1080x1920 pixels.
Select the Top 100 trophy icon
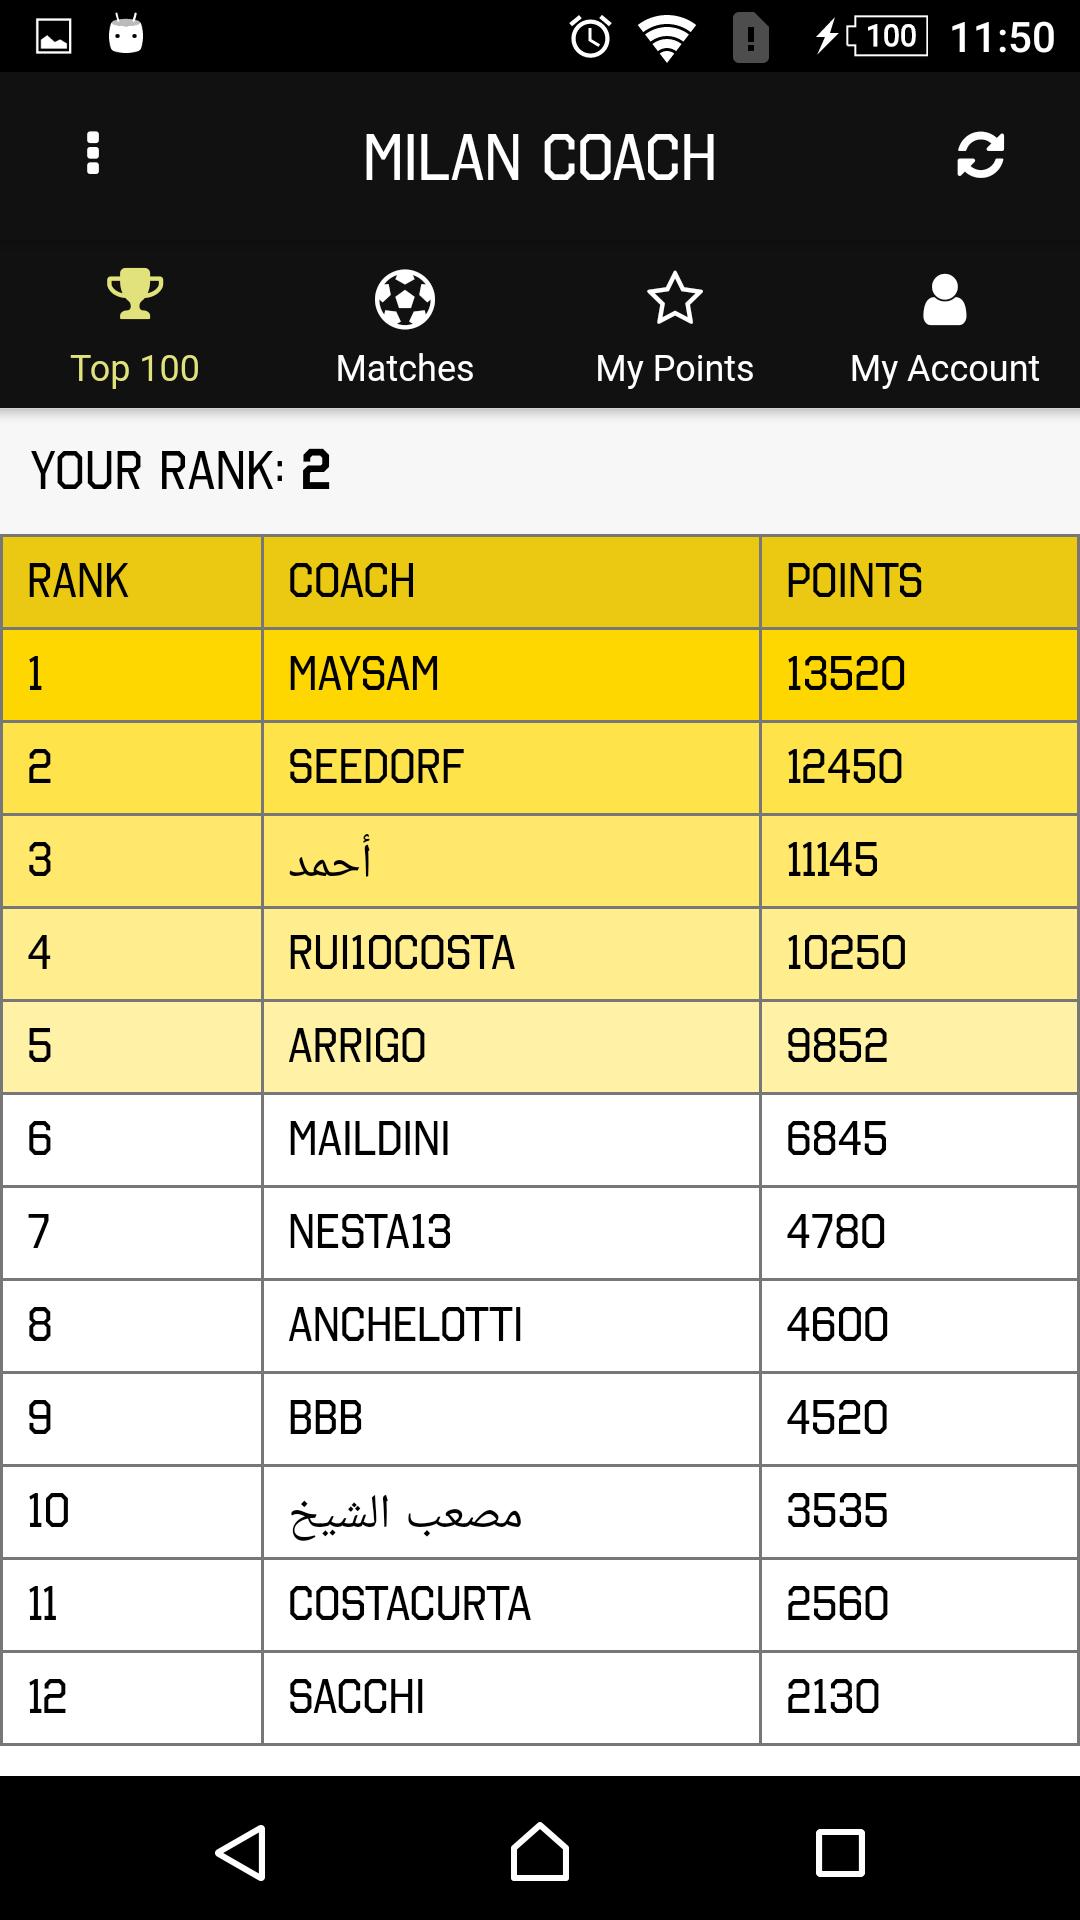135,294
